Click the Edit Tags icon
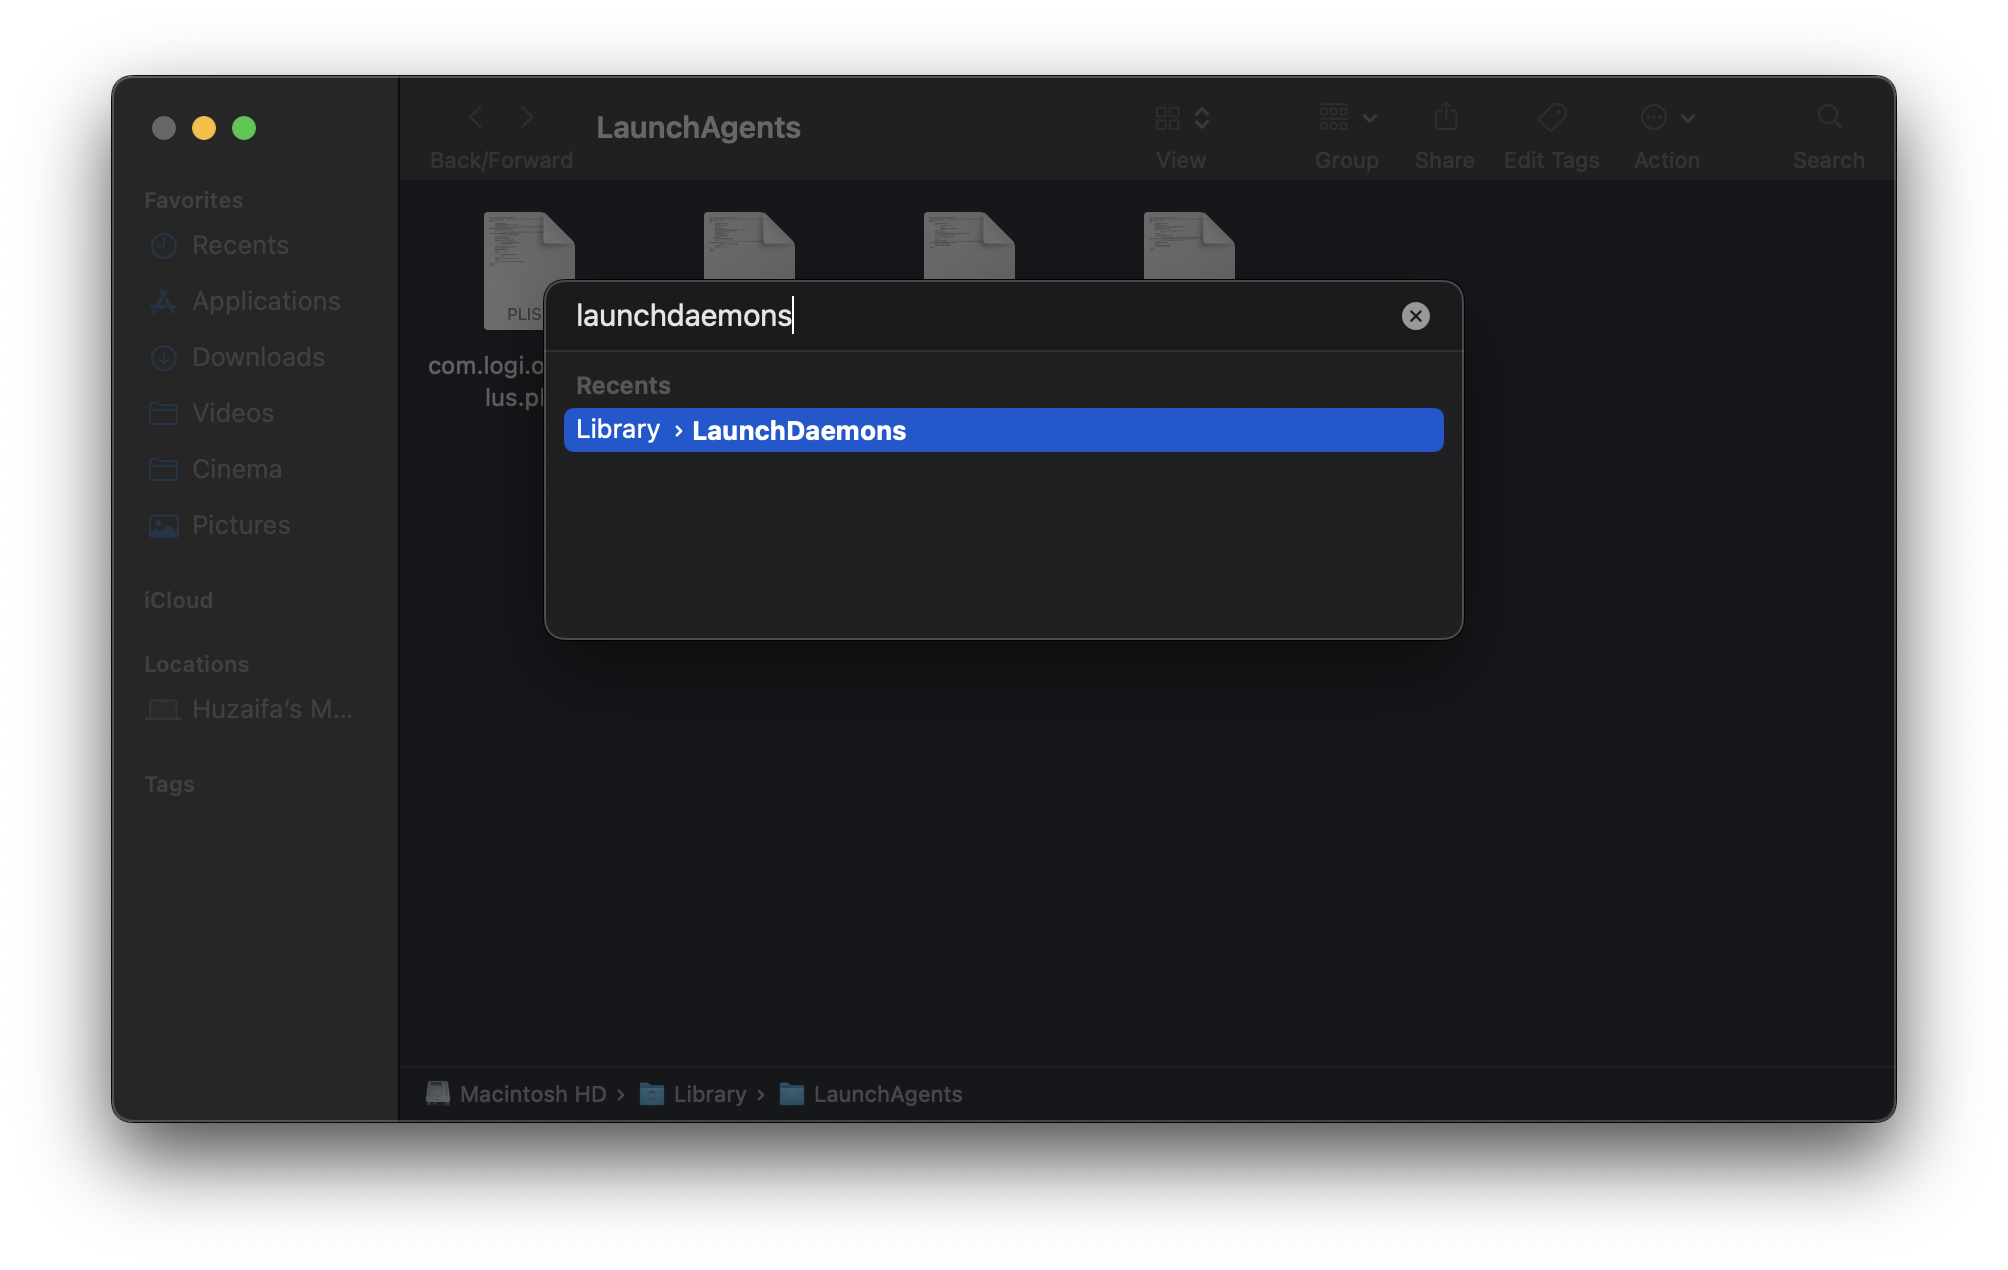This screenshot has height=1270, width=2008. tap(1552, 118)
